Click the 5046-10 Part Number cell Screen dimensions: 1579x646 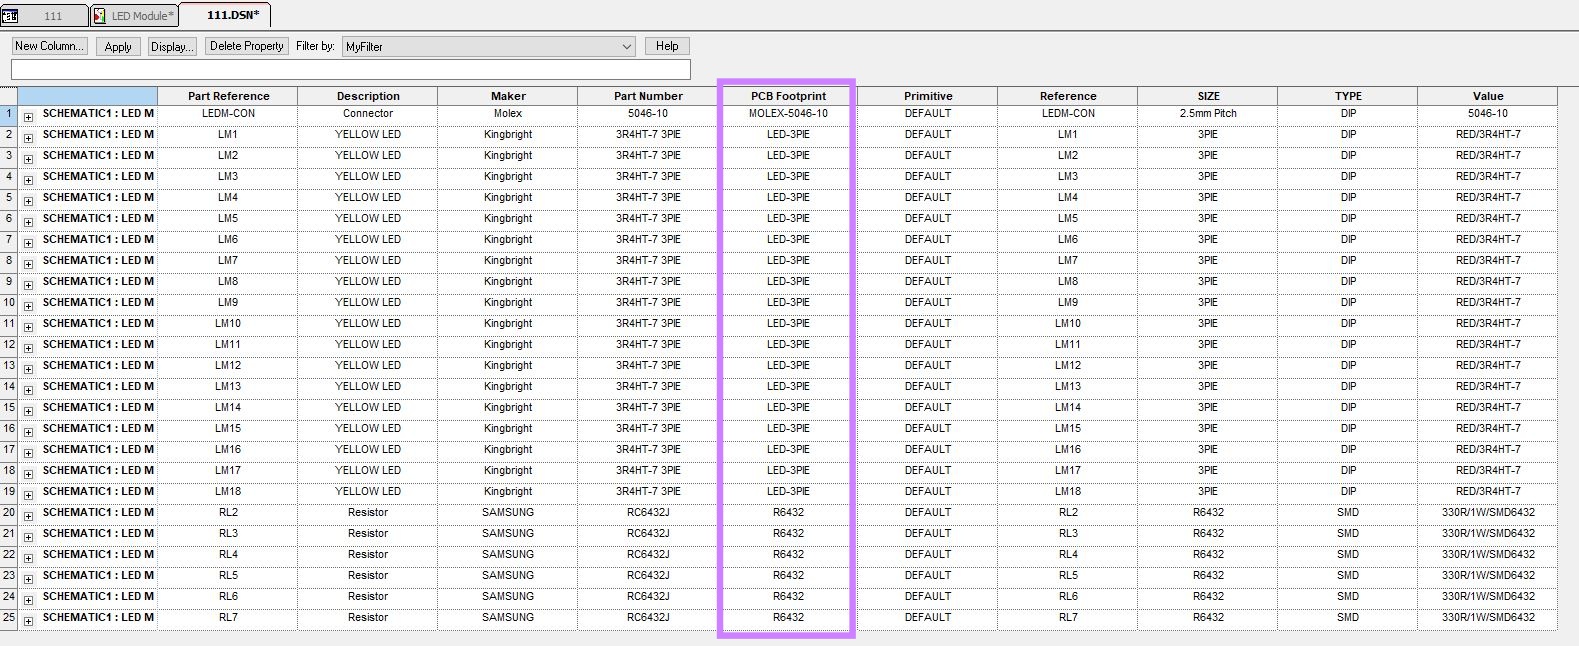pyautogui.click(x=648, y=114)
